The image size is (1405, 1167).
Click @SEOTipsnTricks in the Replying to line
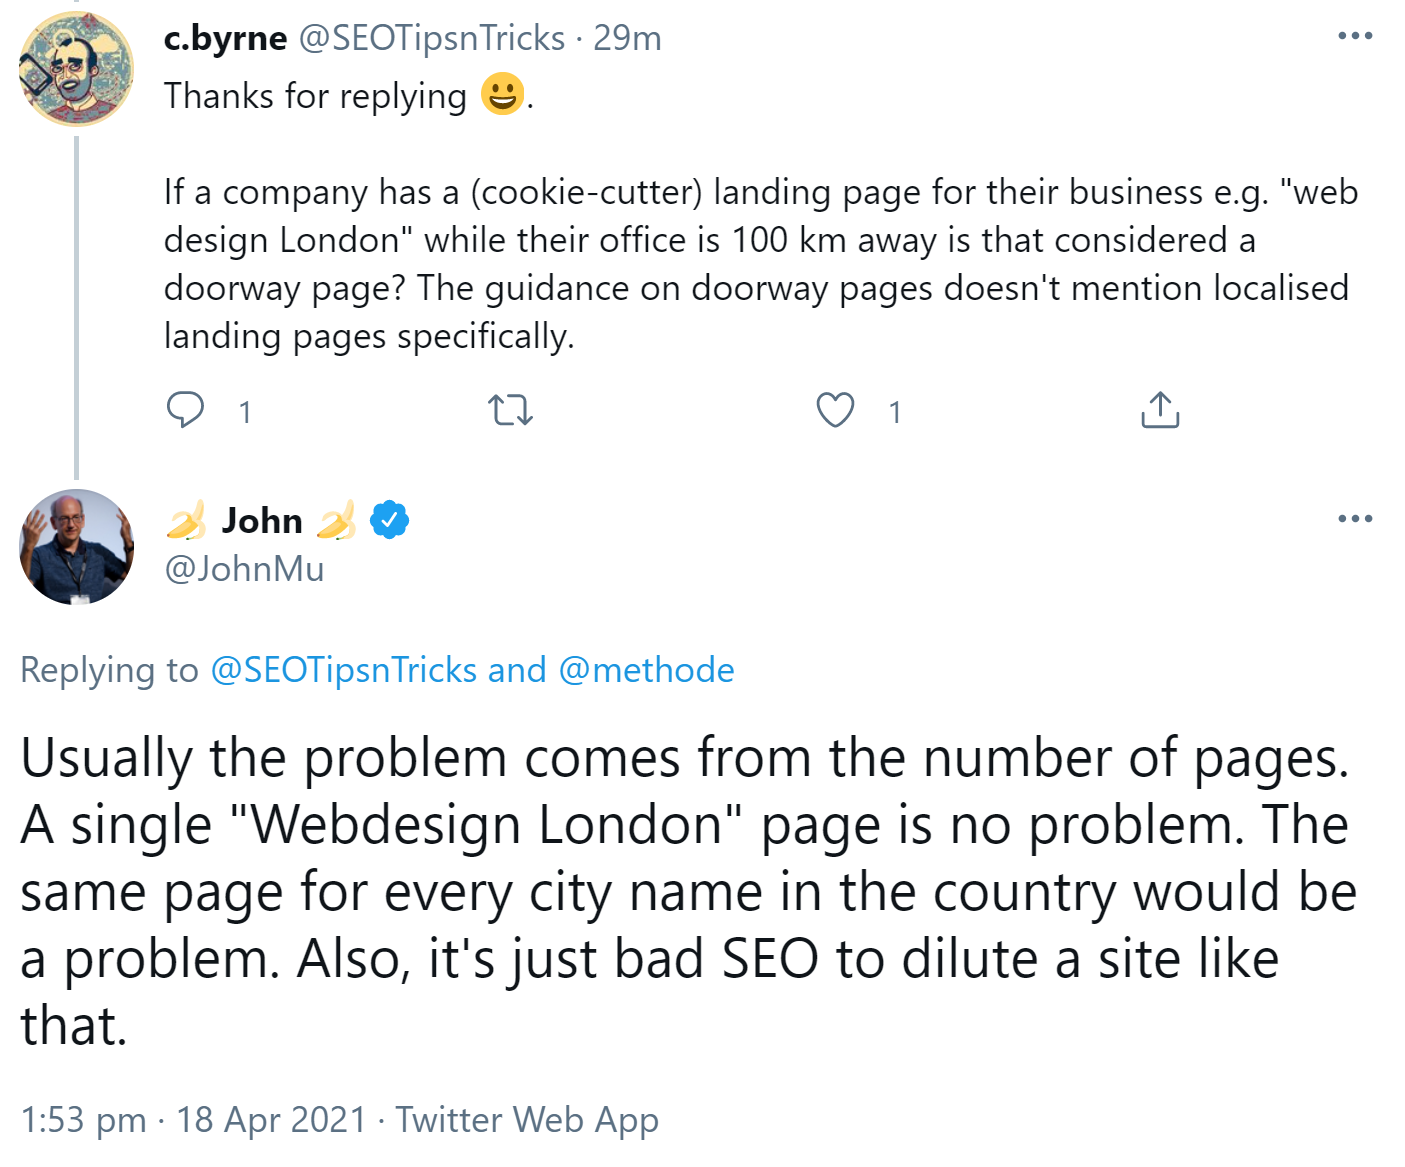click(343, 670)
